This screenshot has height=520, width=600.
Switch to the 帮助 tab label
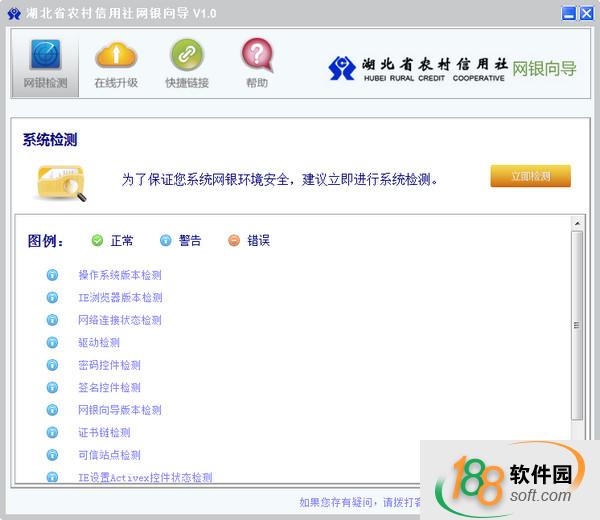coord(257,83)
